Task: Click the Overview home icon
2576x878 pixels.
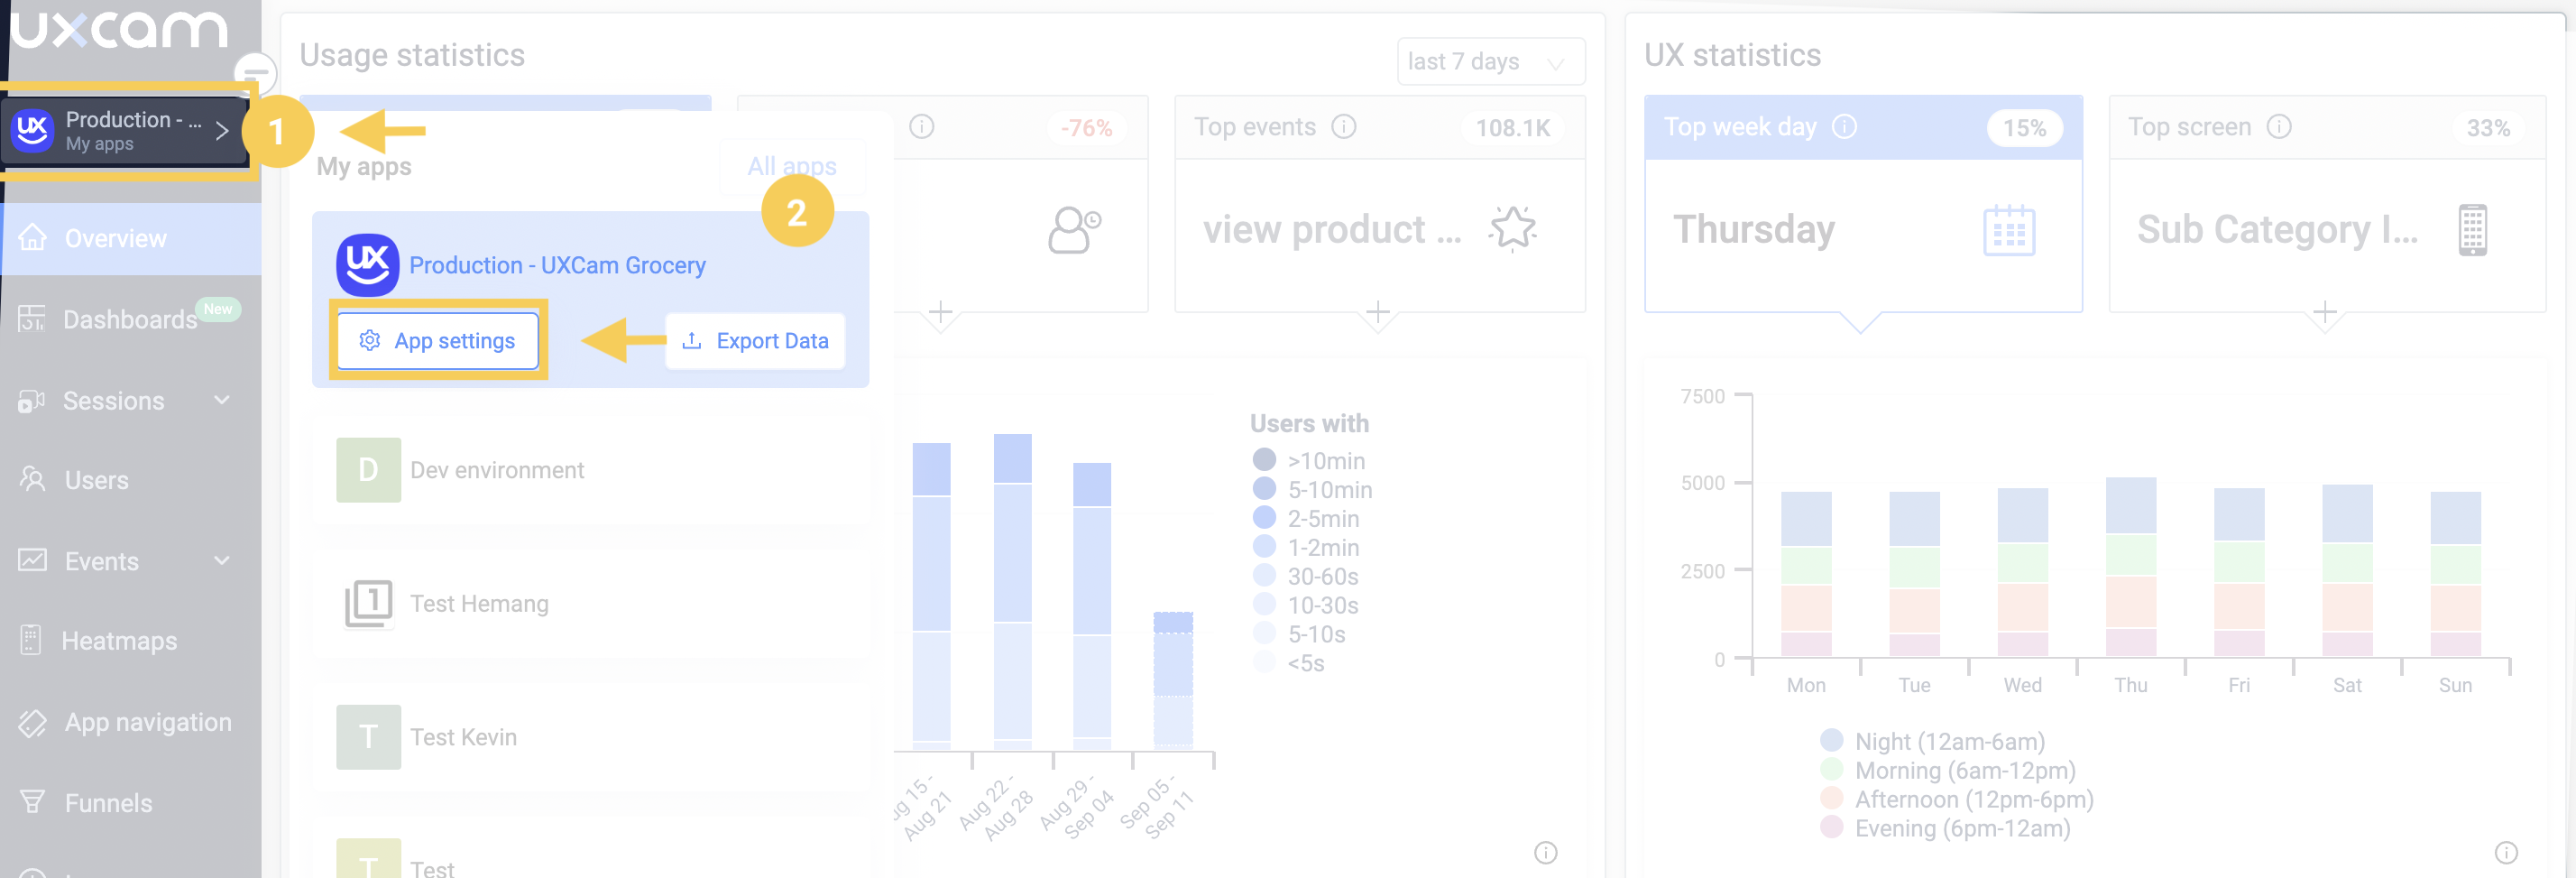Action: click(32, 237)
